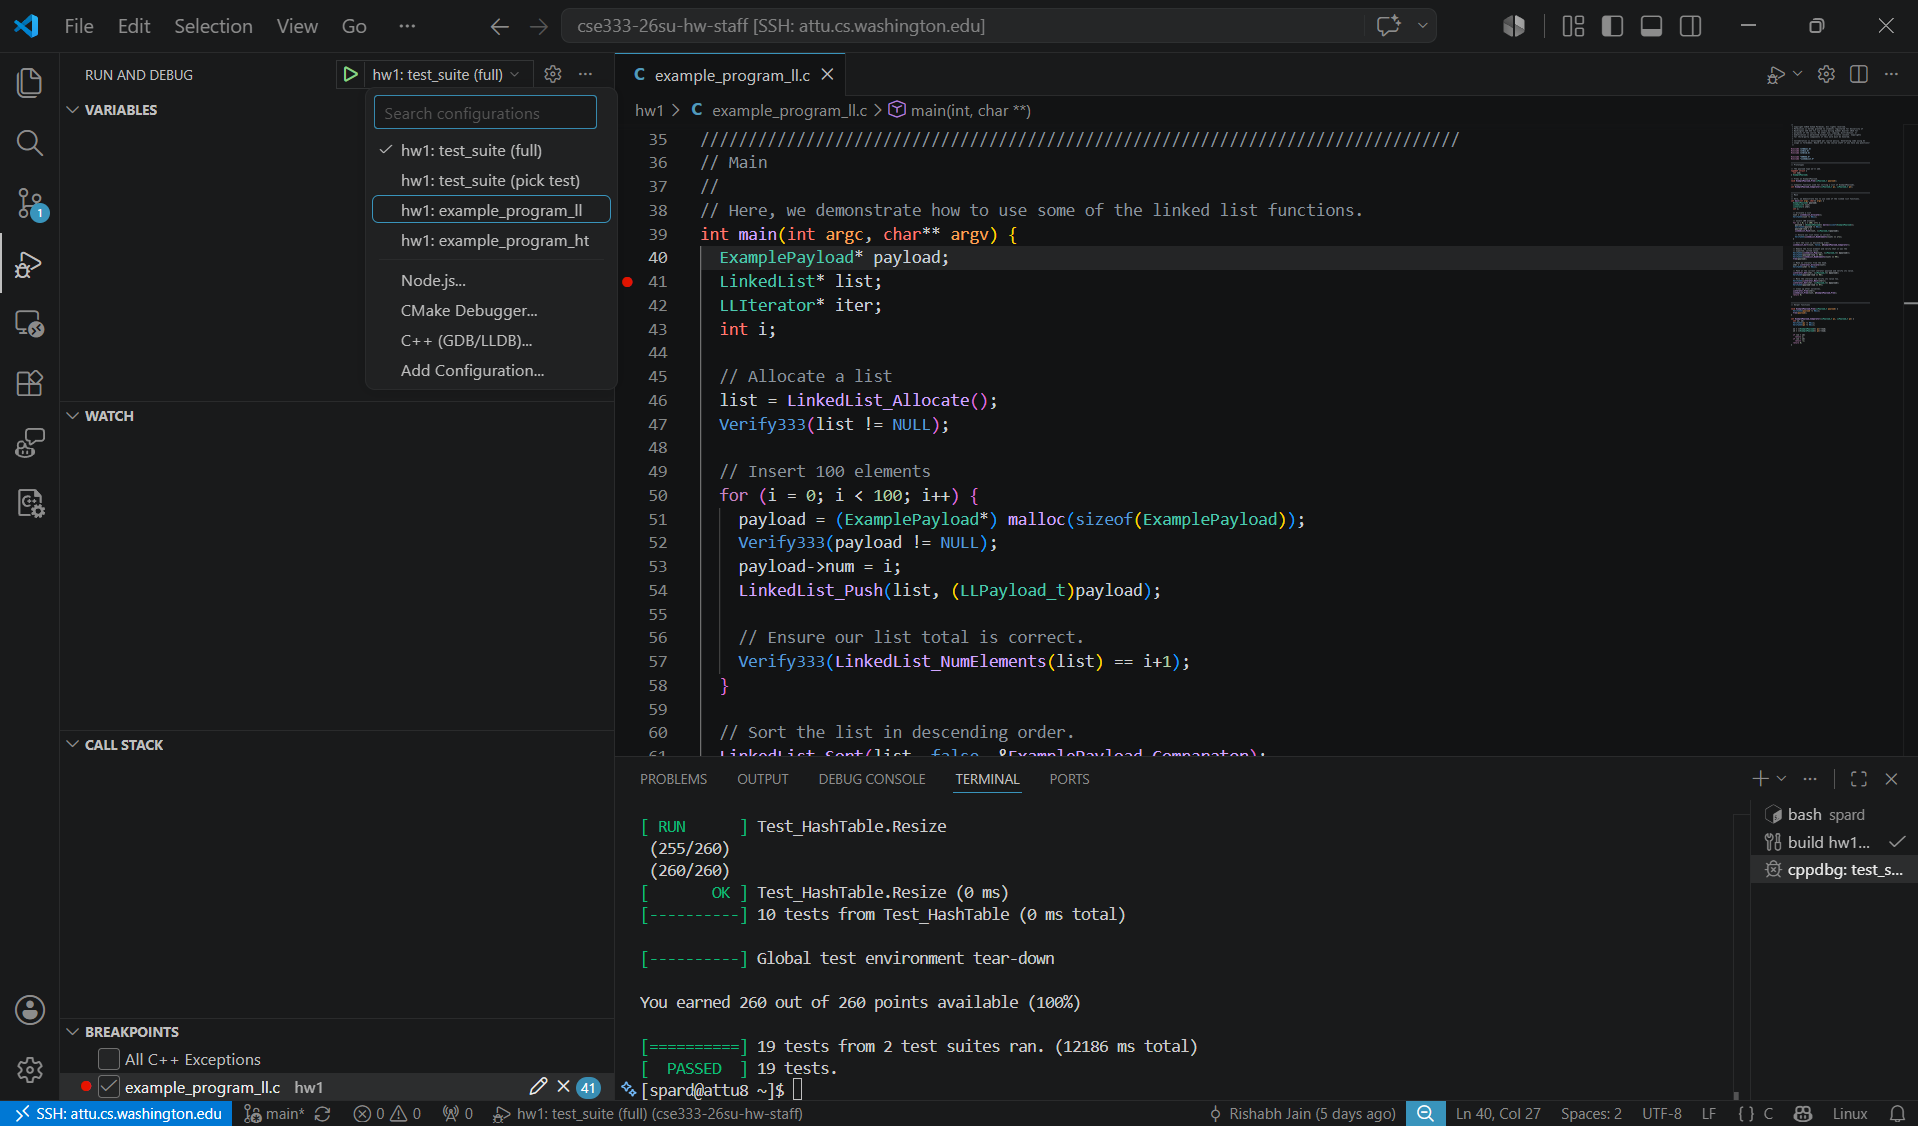
Task: Maximize the panel size
Action: (1859, 779)
